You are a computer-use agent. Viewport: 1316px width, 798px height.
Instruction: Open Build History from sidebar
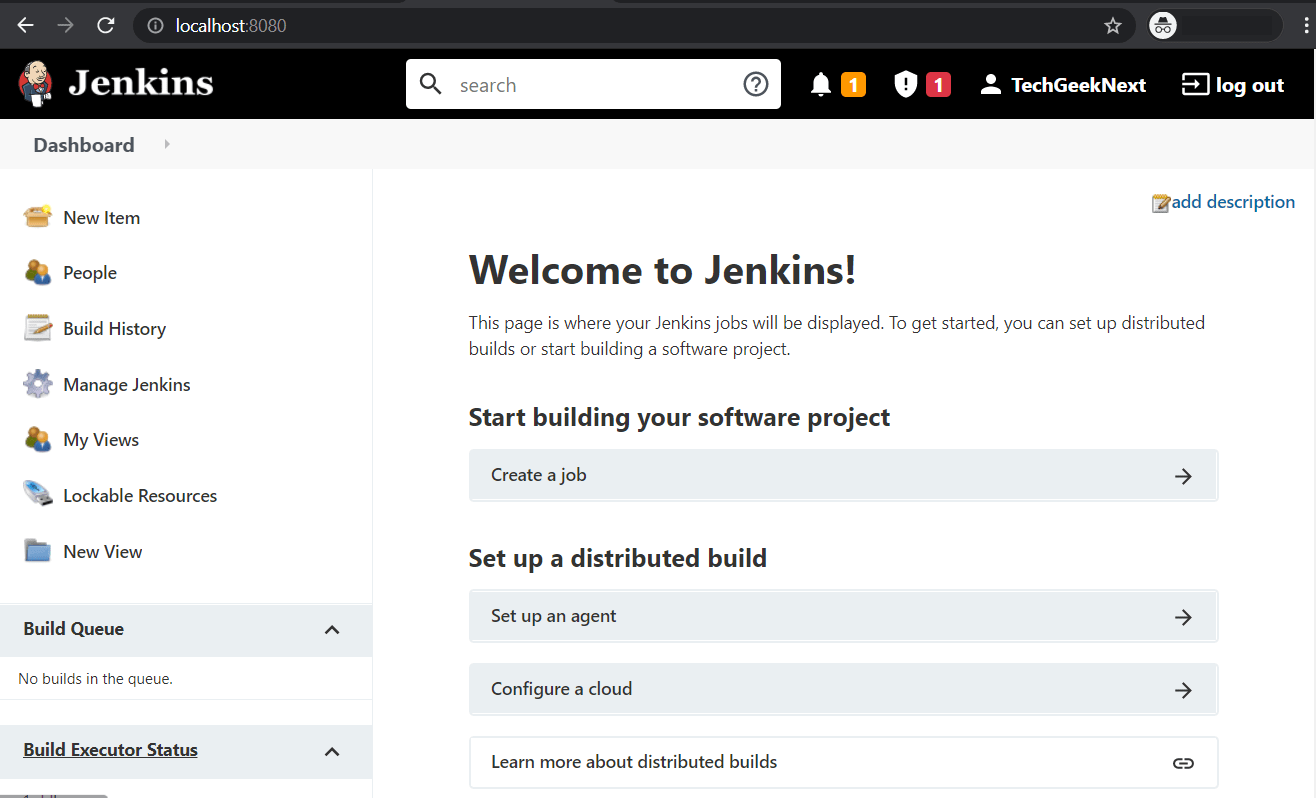[114, 328]
